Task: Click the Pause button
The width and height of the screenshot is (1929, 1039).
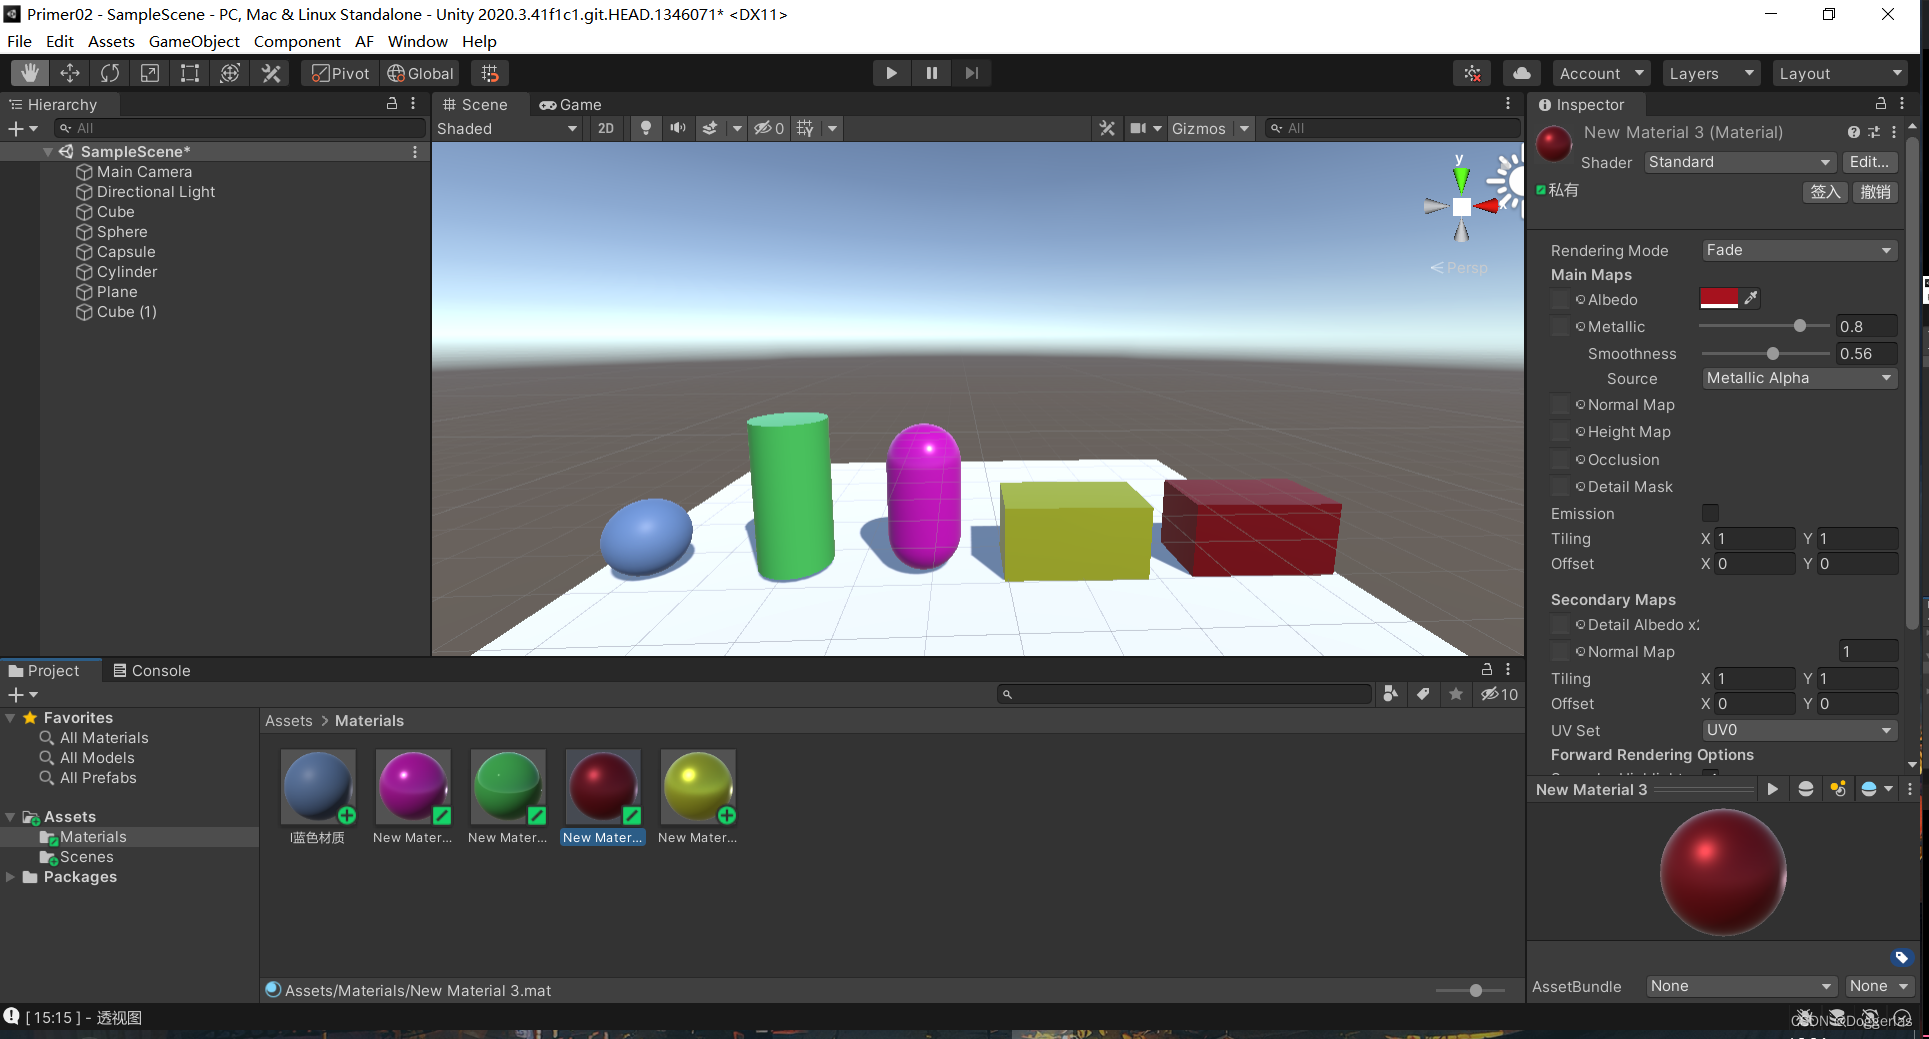Action: pos(931,73)
